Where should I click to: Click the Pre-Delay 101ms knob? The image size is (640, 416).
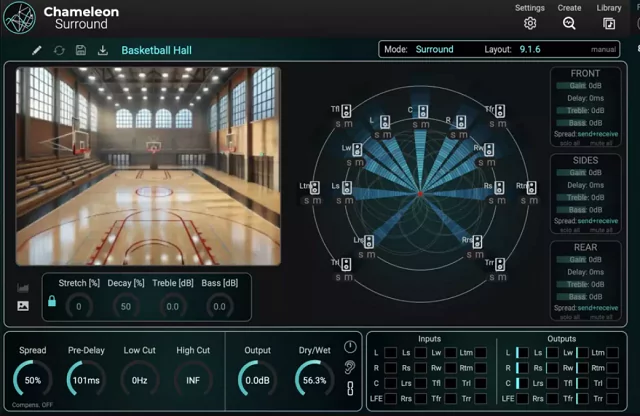[x=86, y=380]
